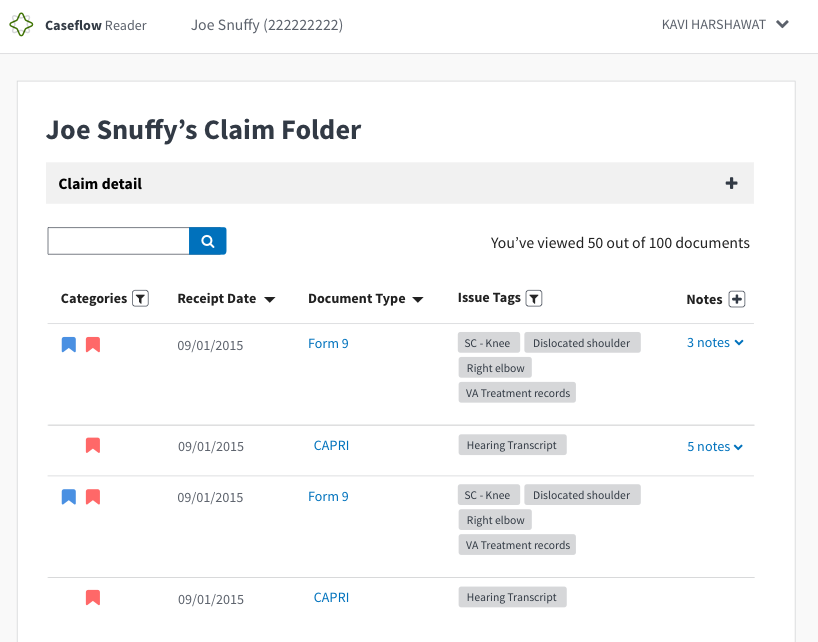Click Hearing Transcript tag in last row
The image size is (818, 642).
point(512,597)
